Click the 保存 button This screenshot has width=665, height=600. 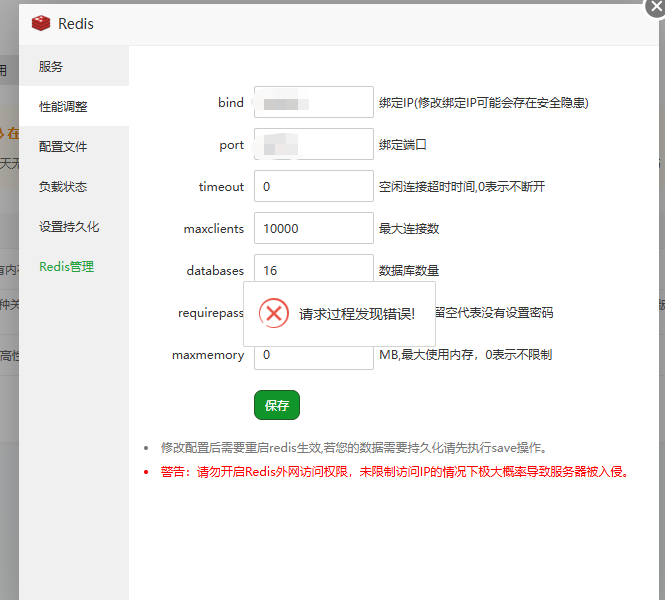click(277, 405)
